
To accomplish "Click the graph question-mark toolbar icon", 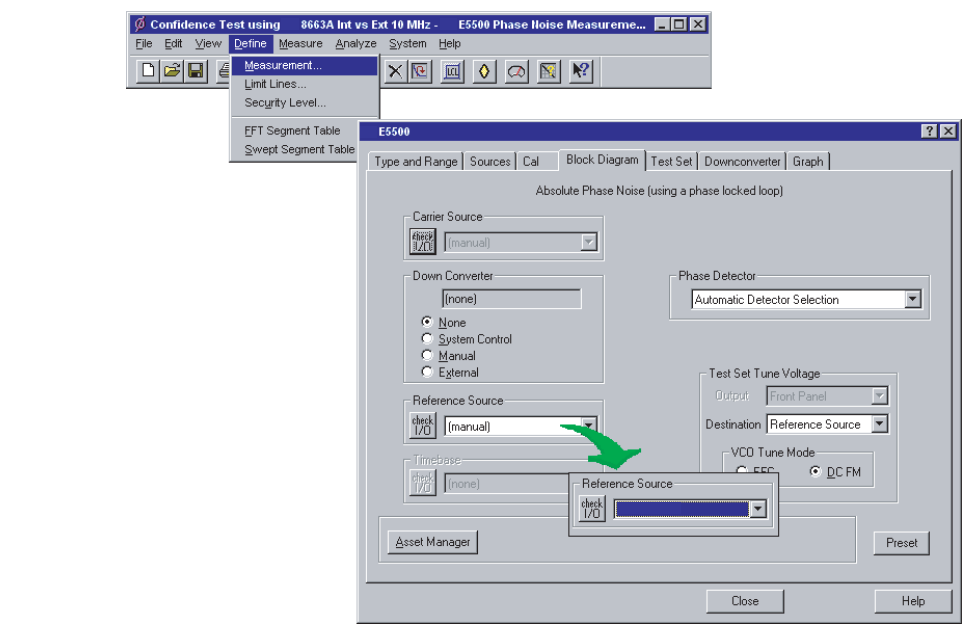I will pyautogui.click(x=548, y=71).
